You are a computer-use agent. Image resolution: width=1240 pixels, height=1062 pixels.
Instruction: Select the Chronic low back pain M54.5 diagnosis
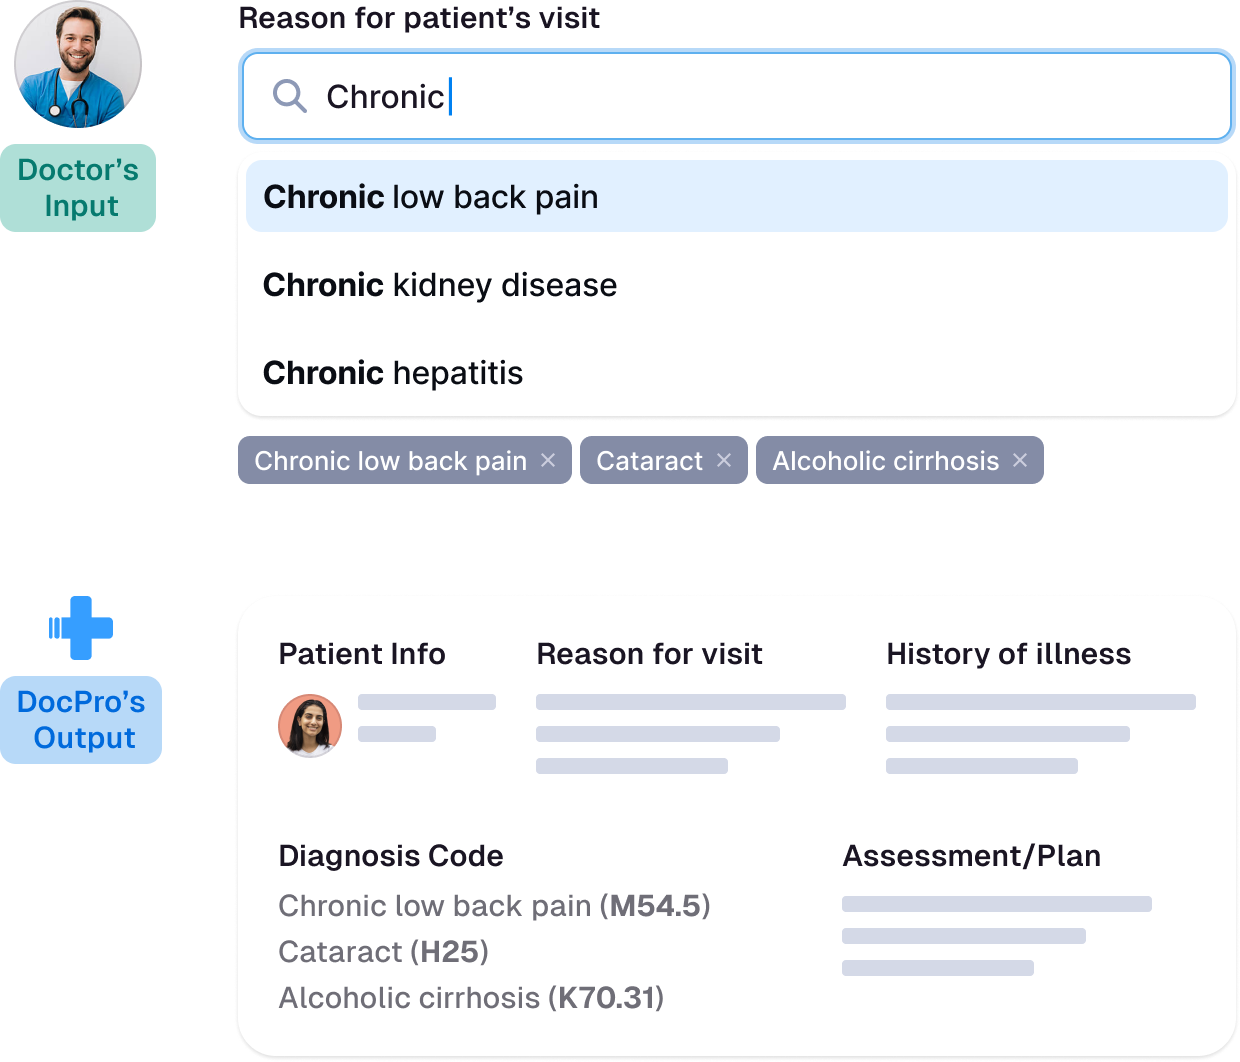click(494, 906)
